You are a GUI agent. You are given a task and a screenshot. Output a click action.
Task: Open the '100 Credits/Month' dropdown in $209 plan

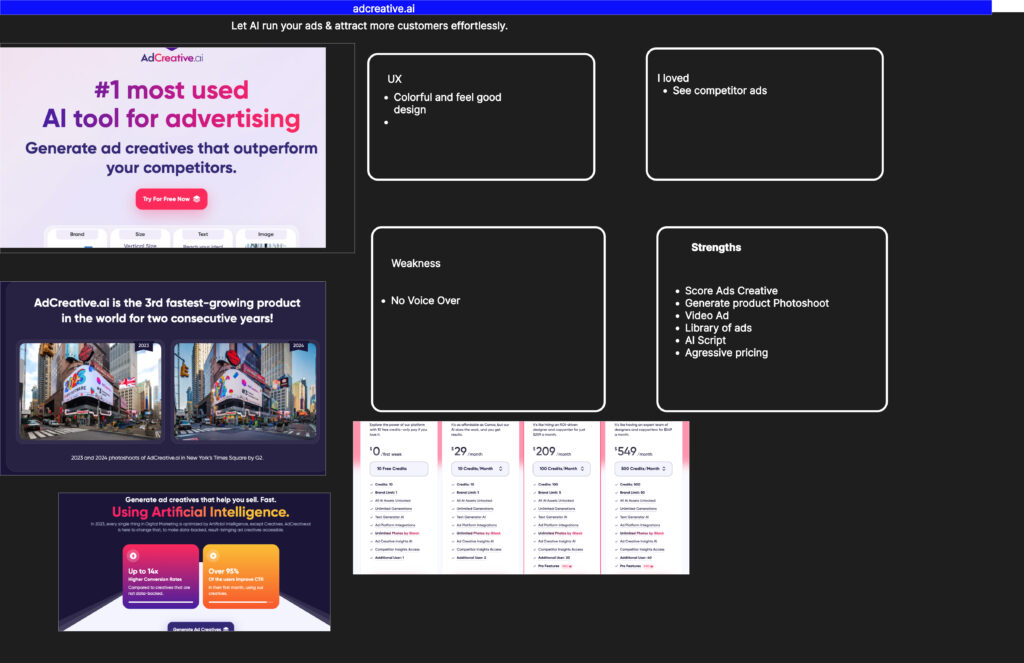pos(558,468)
